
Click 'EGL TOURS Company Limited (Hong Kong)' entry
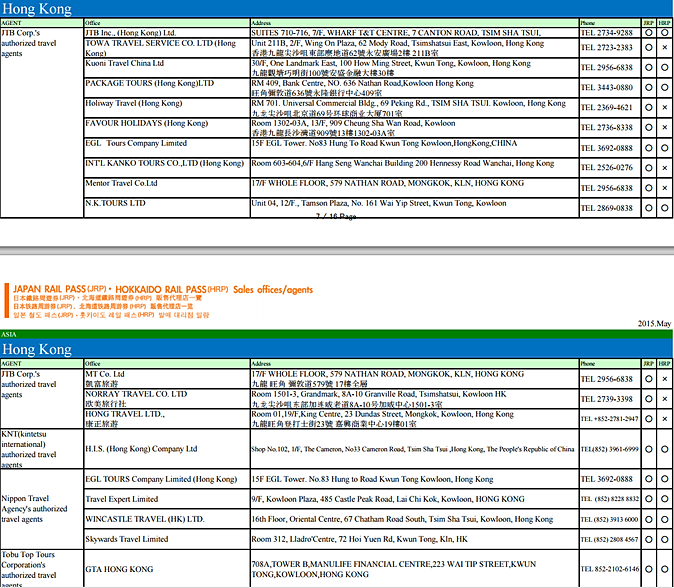coord(161,479)
